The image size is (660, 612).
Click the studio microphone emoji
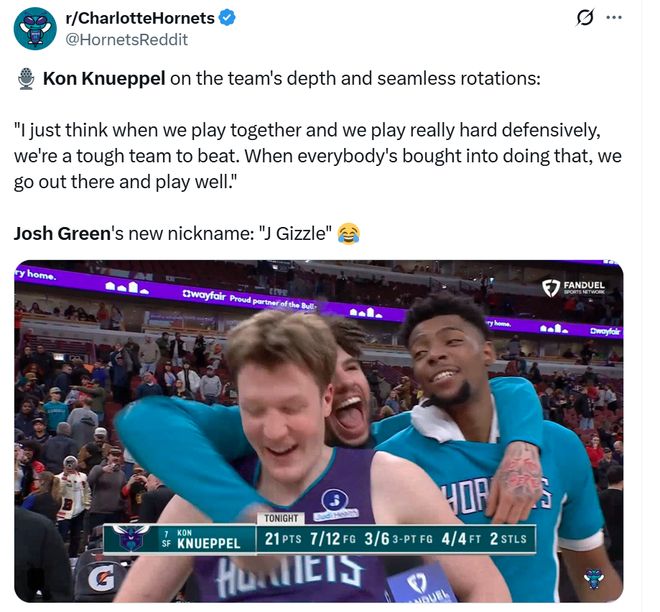click(x=26, y=79)
